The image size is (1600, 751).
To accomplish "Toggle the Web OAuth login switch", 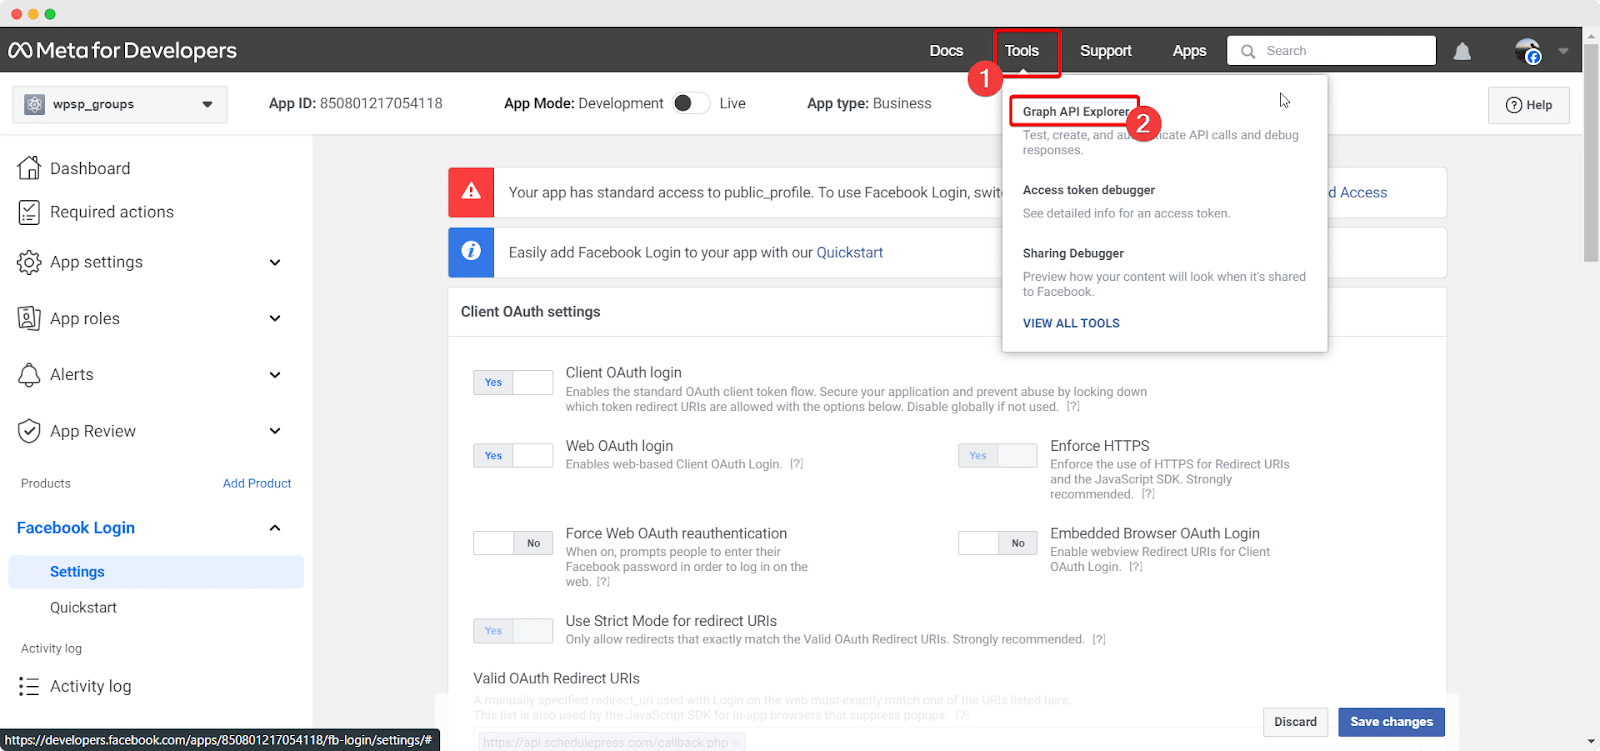I will pos(513,455).
